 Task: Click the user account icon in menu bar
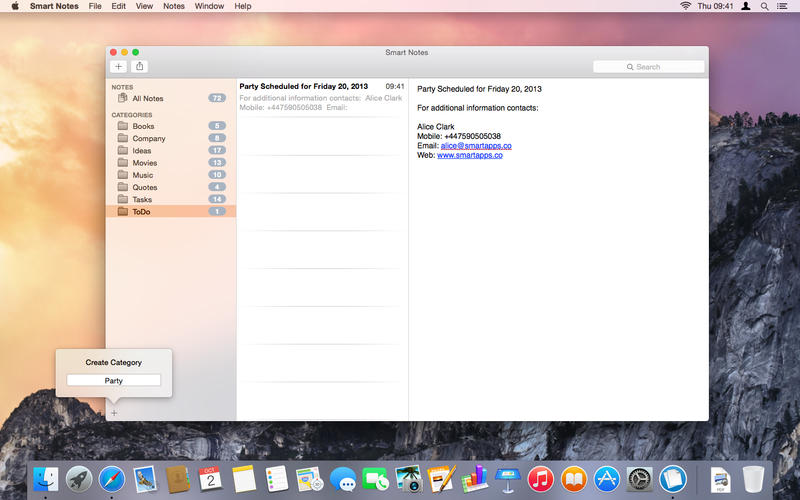(x=746, y=6)
